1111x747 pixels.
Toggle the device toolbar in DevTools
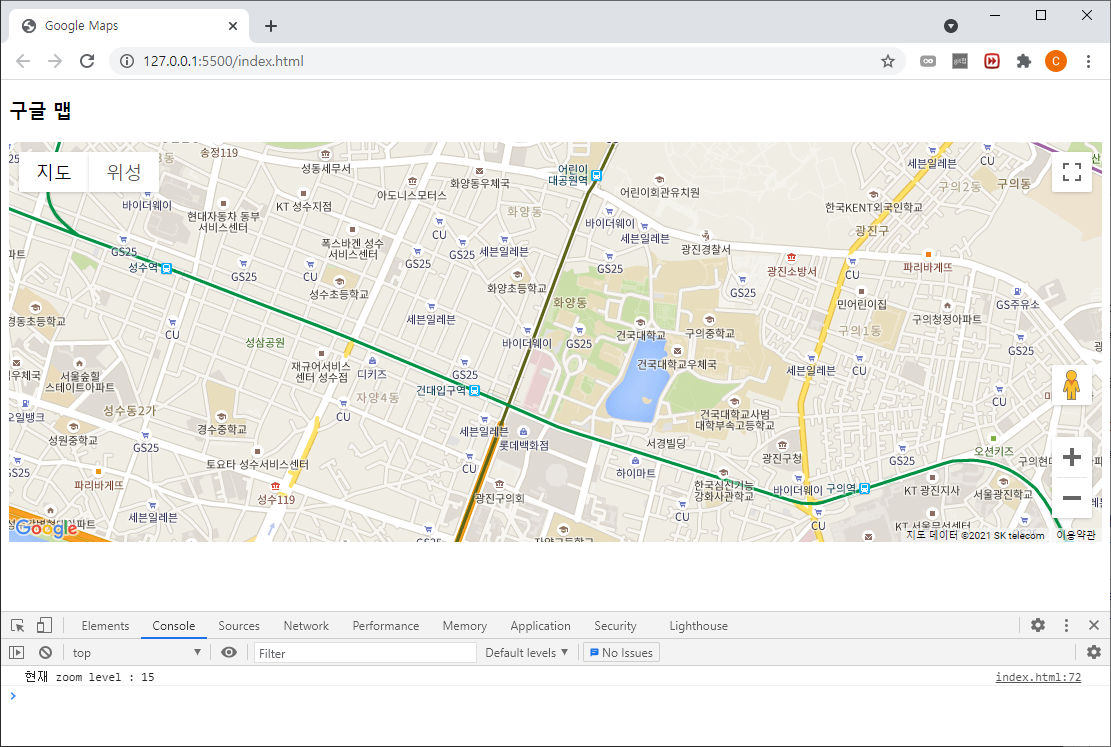44,625
